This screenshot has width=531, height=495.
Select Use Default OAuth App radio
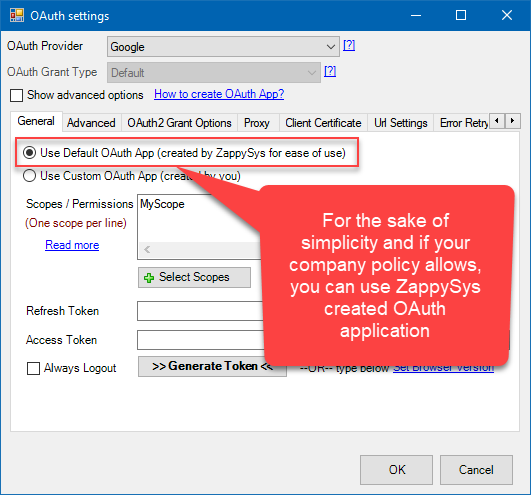click(29, 153)
